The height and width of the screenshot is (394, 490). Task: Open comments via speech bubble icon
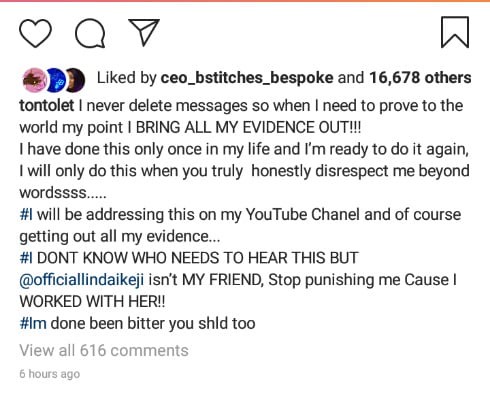90,33
